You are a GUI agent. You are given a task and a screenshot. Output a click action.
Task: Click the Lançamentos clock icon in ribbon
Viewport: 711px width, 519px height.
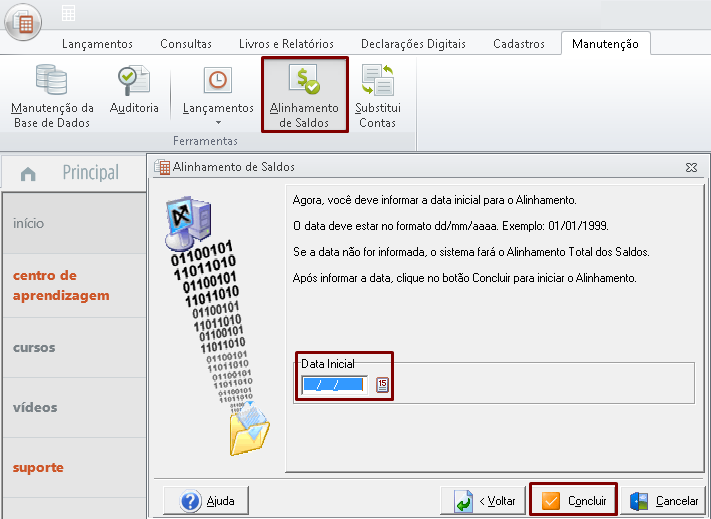coord(218,80)
